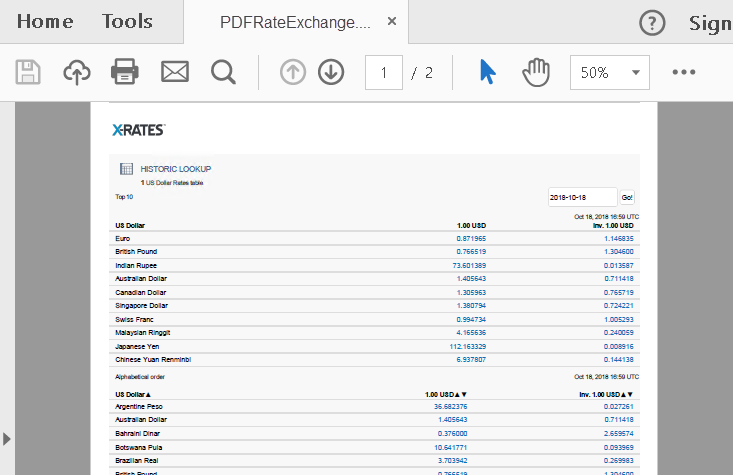Click the Brazilian Real rate 3.703942
Viewport: 733px width, 475px height.
452,461
